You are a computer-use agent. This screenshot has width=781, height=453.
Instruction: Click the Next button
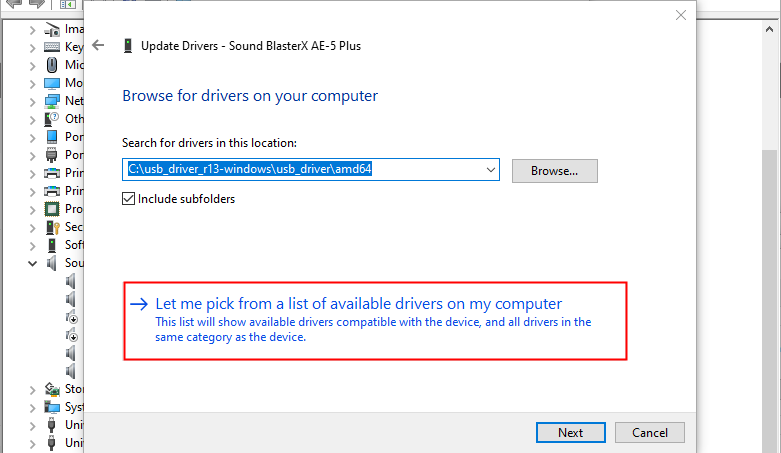click(x=570, y=433)
